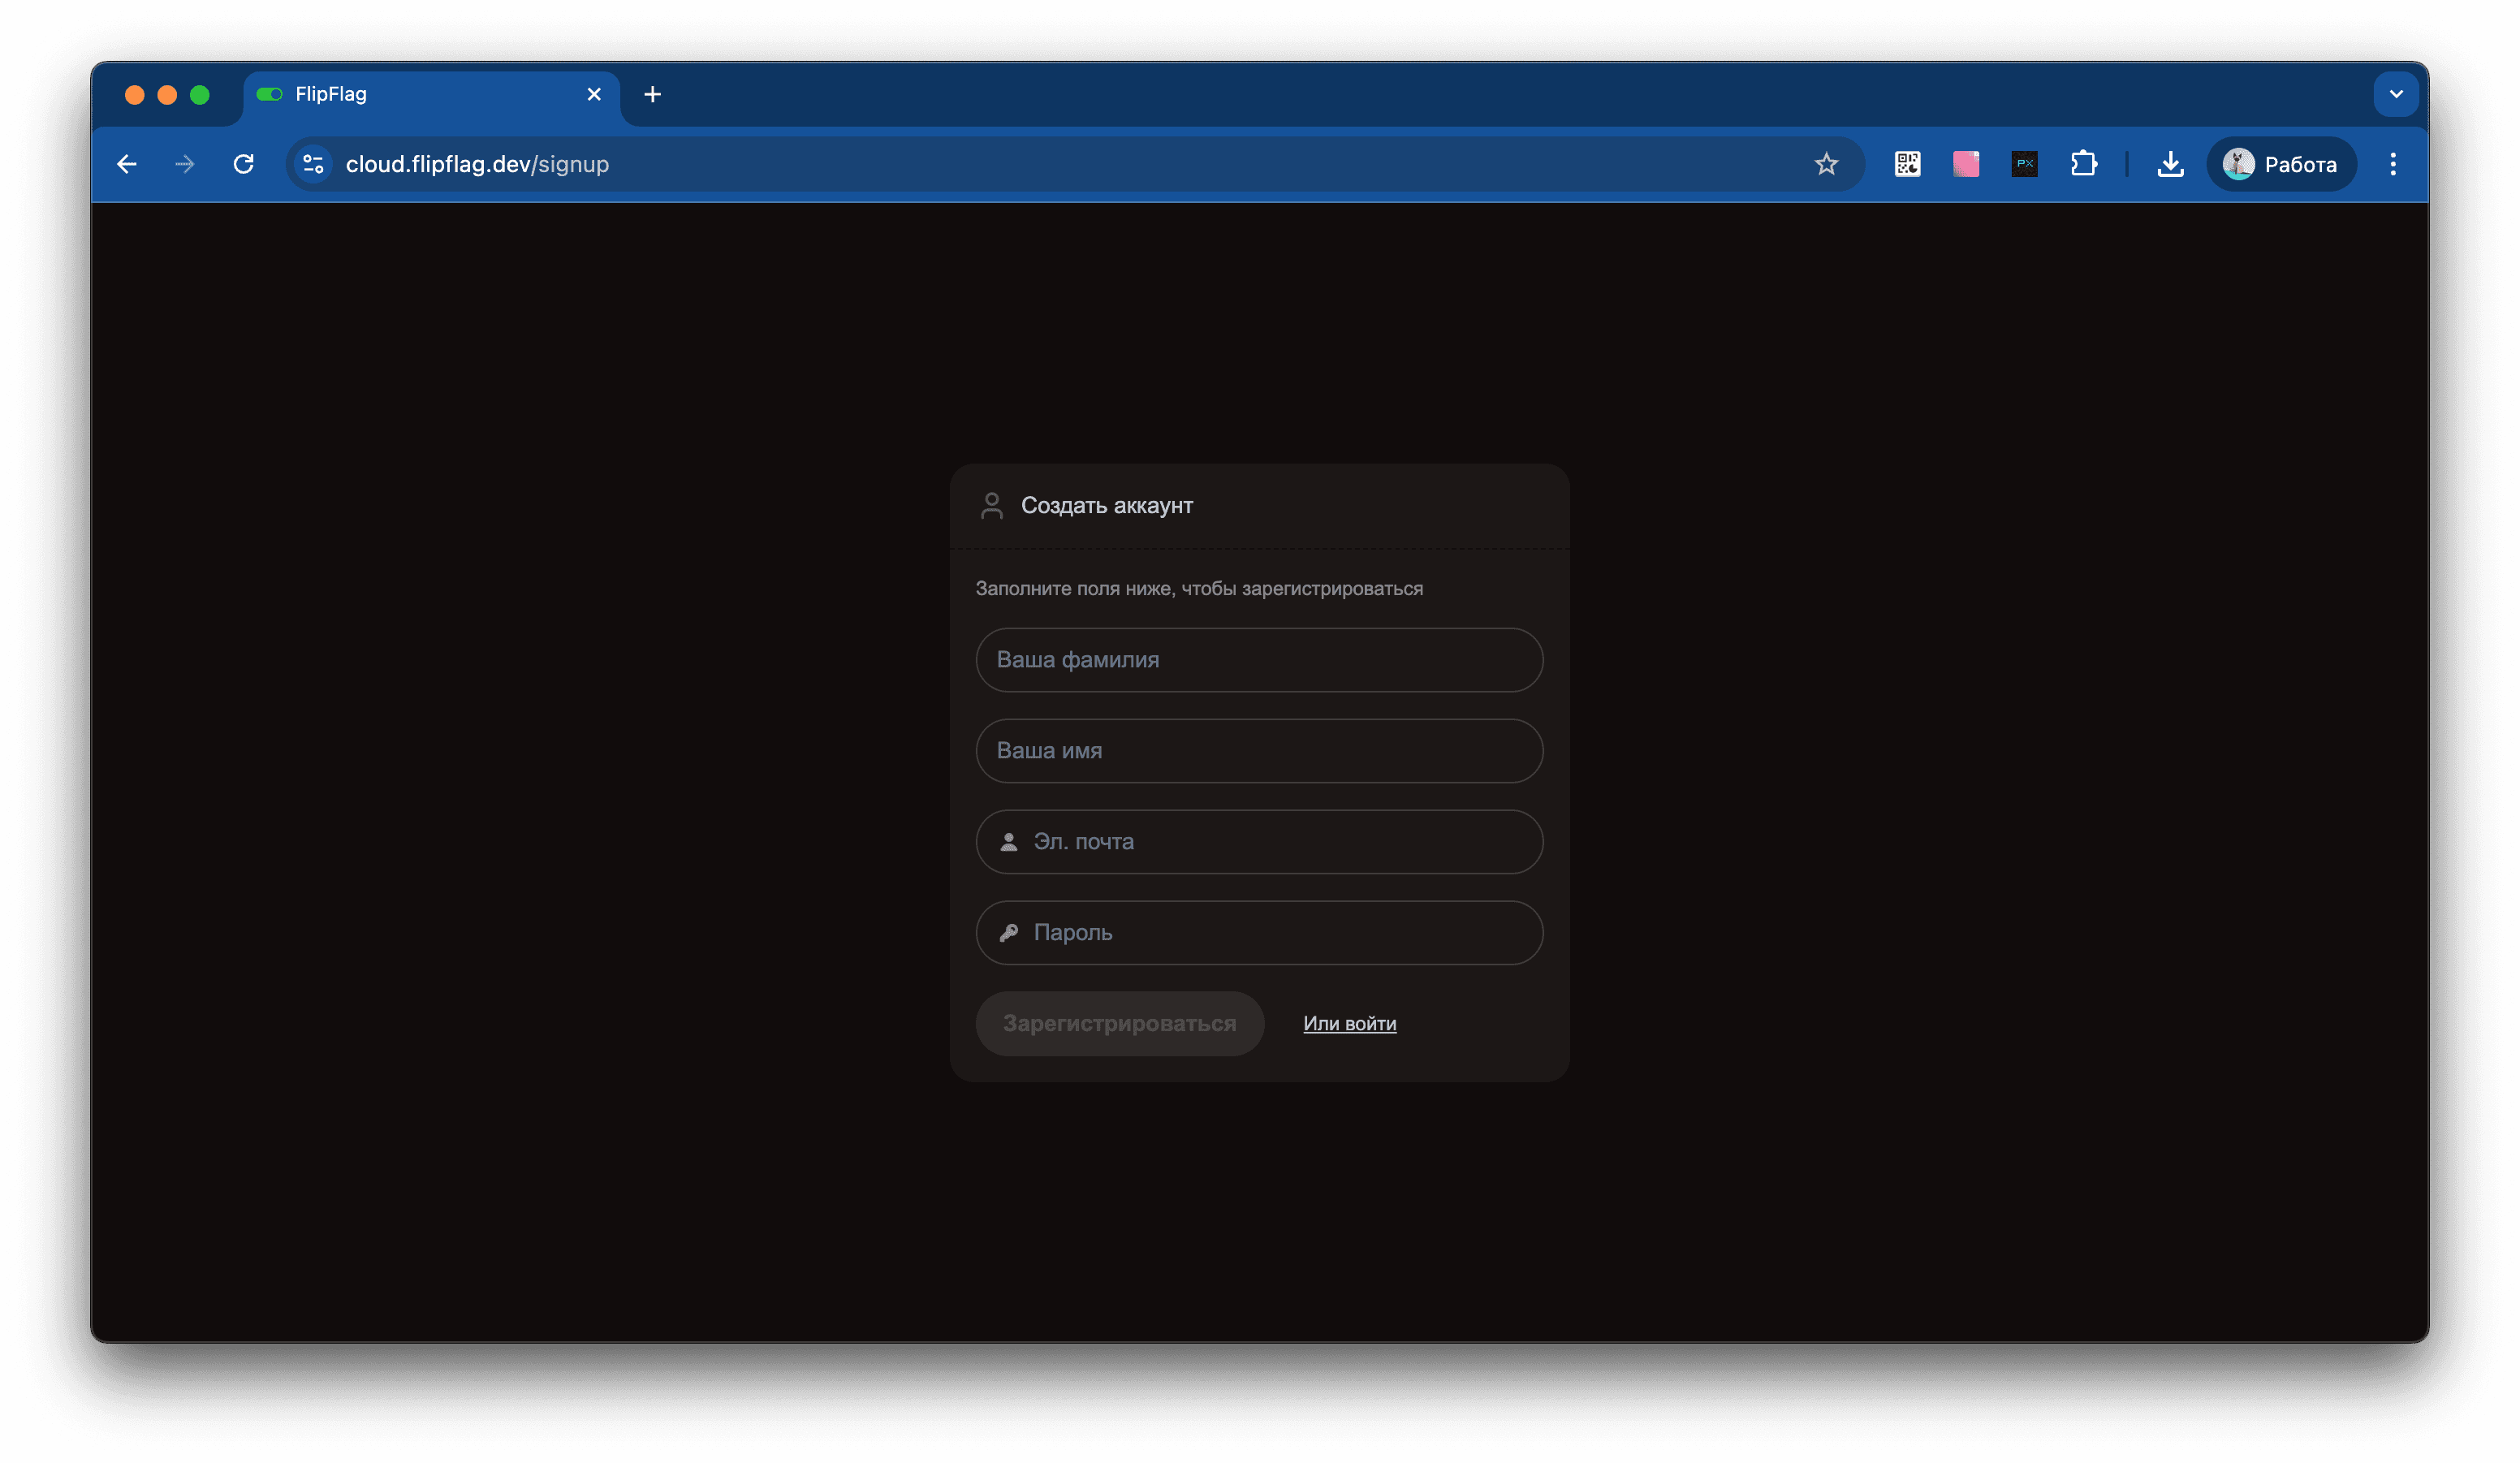The height and width of the screenshot is (1463, 2520).
Task: Open the Работа profile menu
Action: coord(2280,164)
